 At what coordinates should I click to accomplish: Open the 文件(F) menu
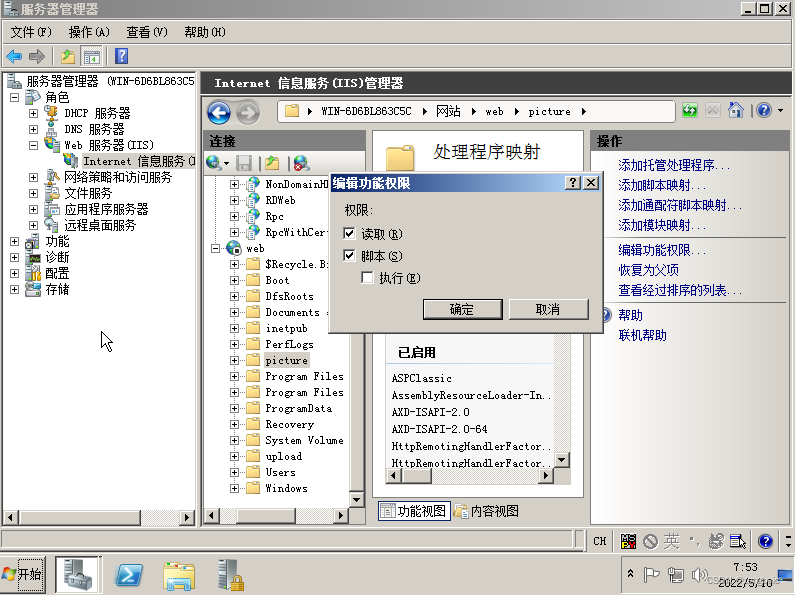31,32
